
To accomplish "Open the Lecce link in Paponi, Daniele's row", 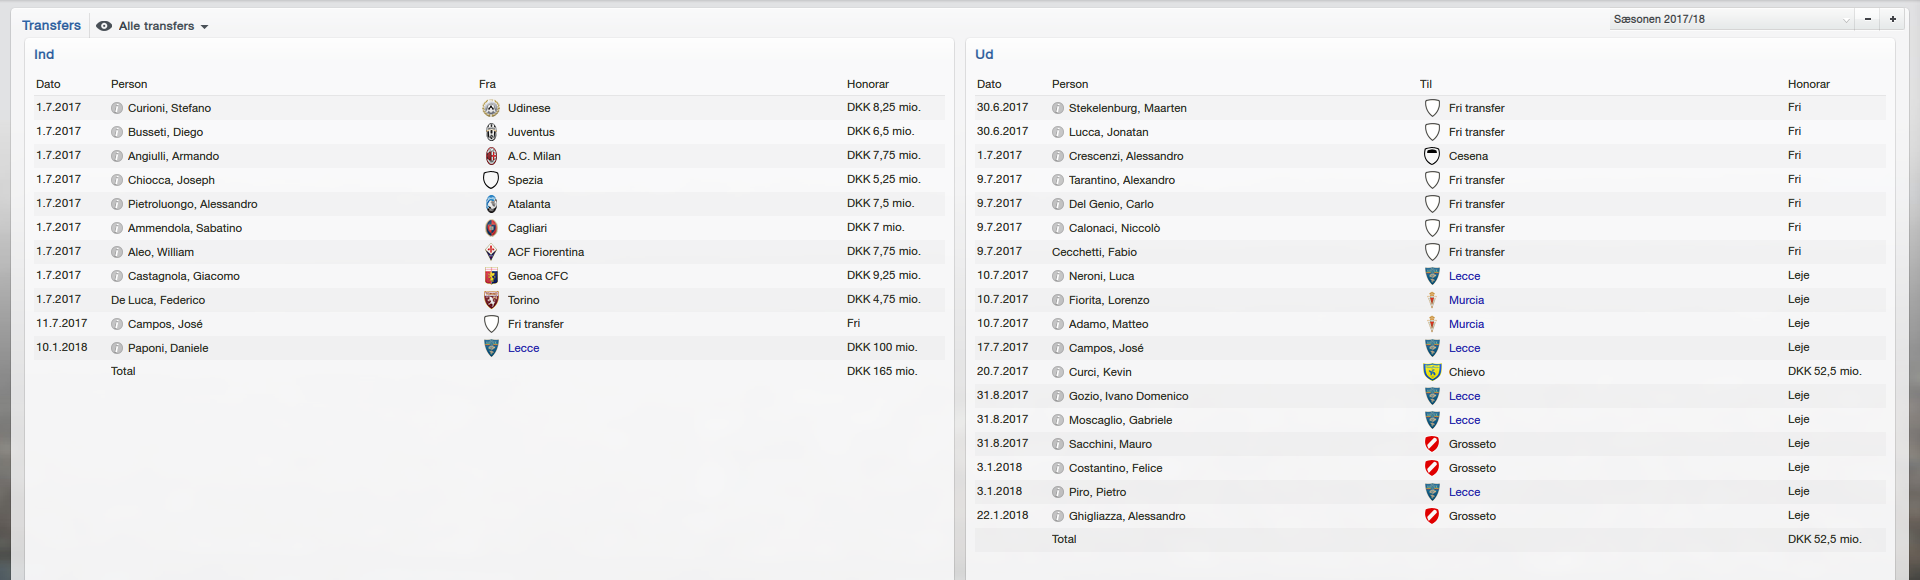I will tap(523, 348).
